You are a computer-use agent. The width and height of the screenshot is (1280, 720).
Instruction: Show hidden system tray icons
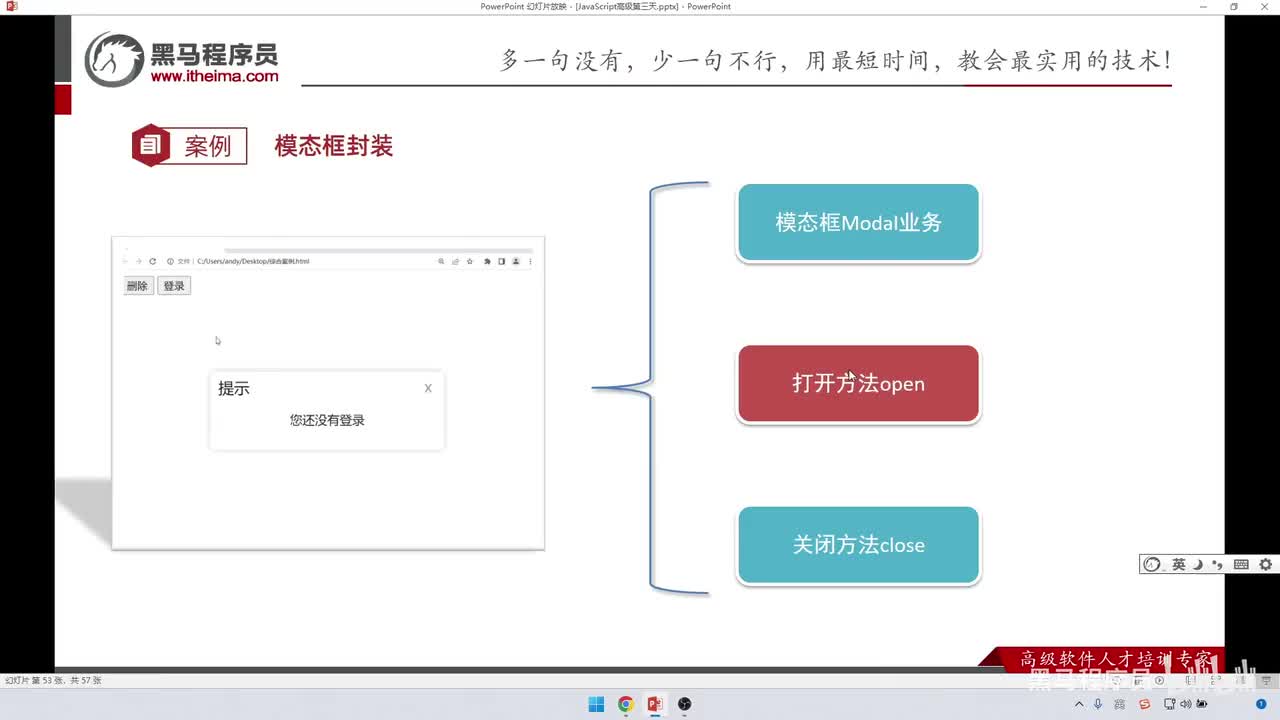(1079, 704)
